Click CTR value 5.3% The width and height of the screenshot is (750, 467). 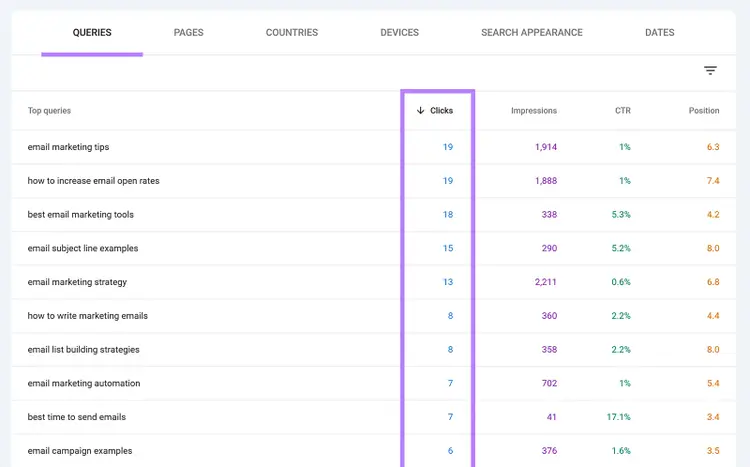pyautogui.click(x=621, y=214)
